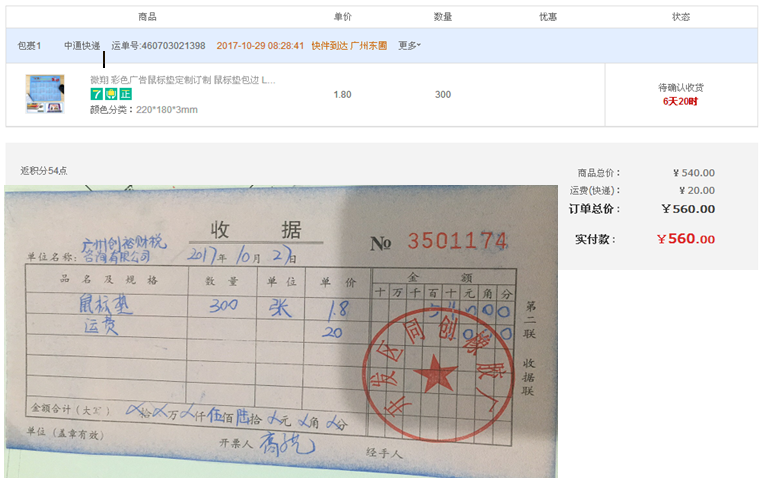Viewport: 766px width, 478px height.
Task: Click the yellow shield guarantee badge icon
Action: click(x=111, y=94)
